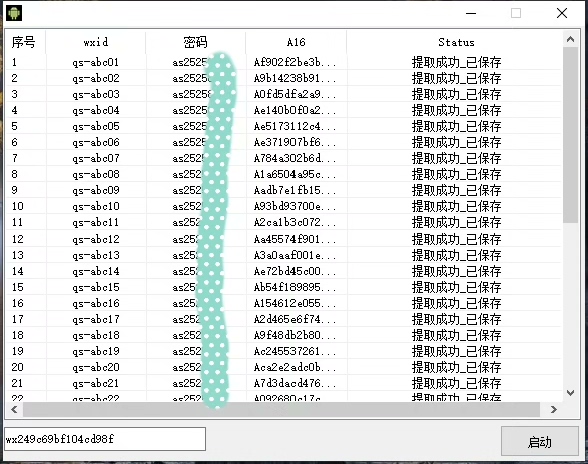Click A16 value Ae72bd45c00...
This screenshot has width=588, height=464.
pyautogui.click(x=295, y=271)
